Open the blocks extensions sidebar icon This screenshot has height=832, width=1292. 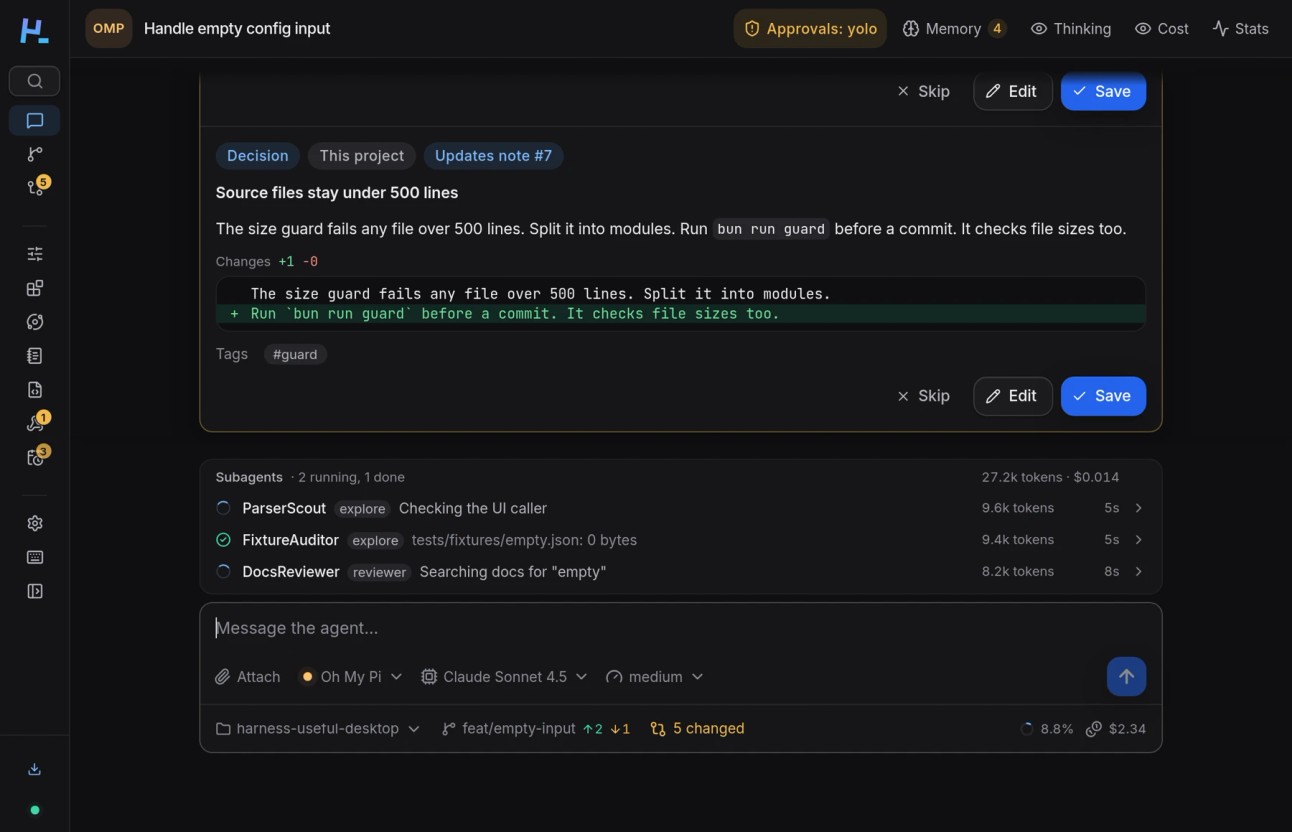coord(34,288)
